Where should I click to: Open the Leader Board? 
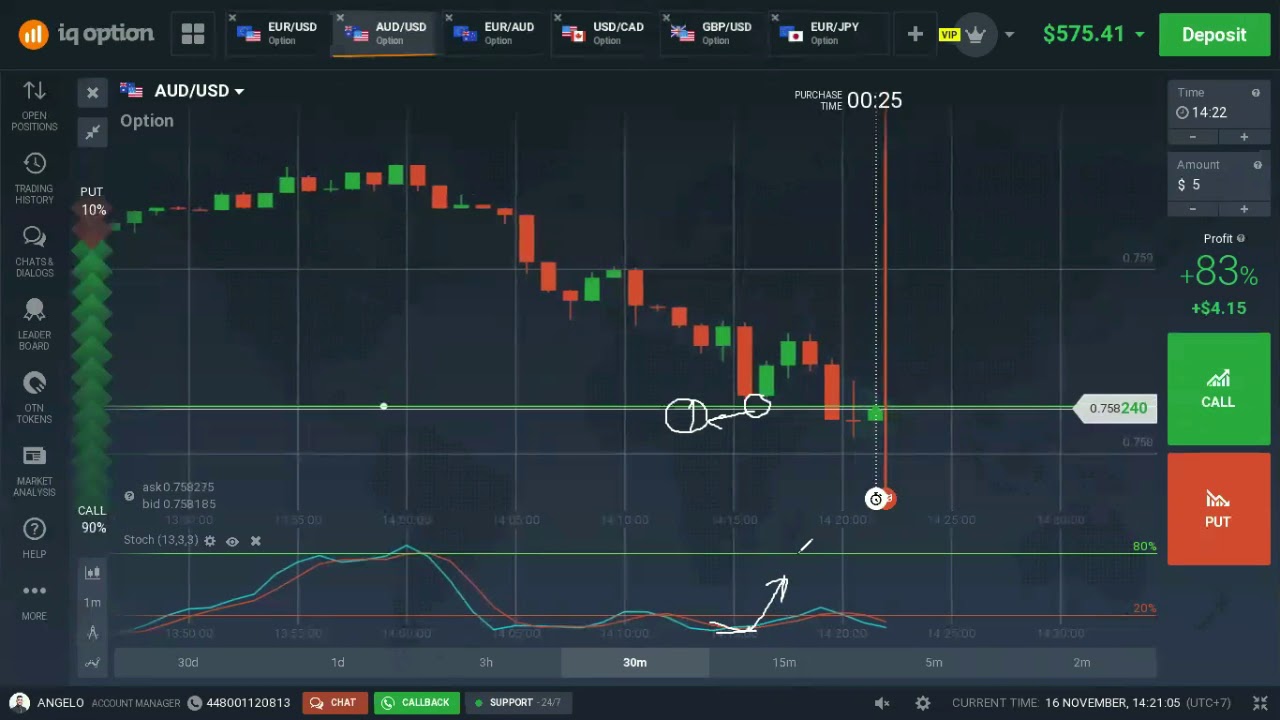pos(34,325)
